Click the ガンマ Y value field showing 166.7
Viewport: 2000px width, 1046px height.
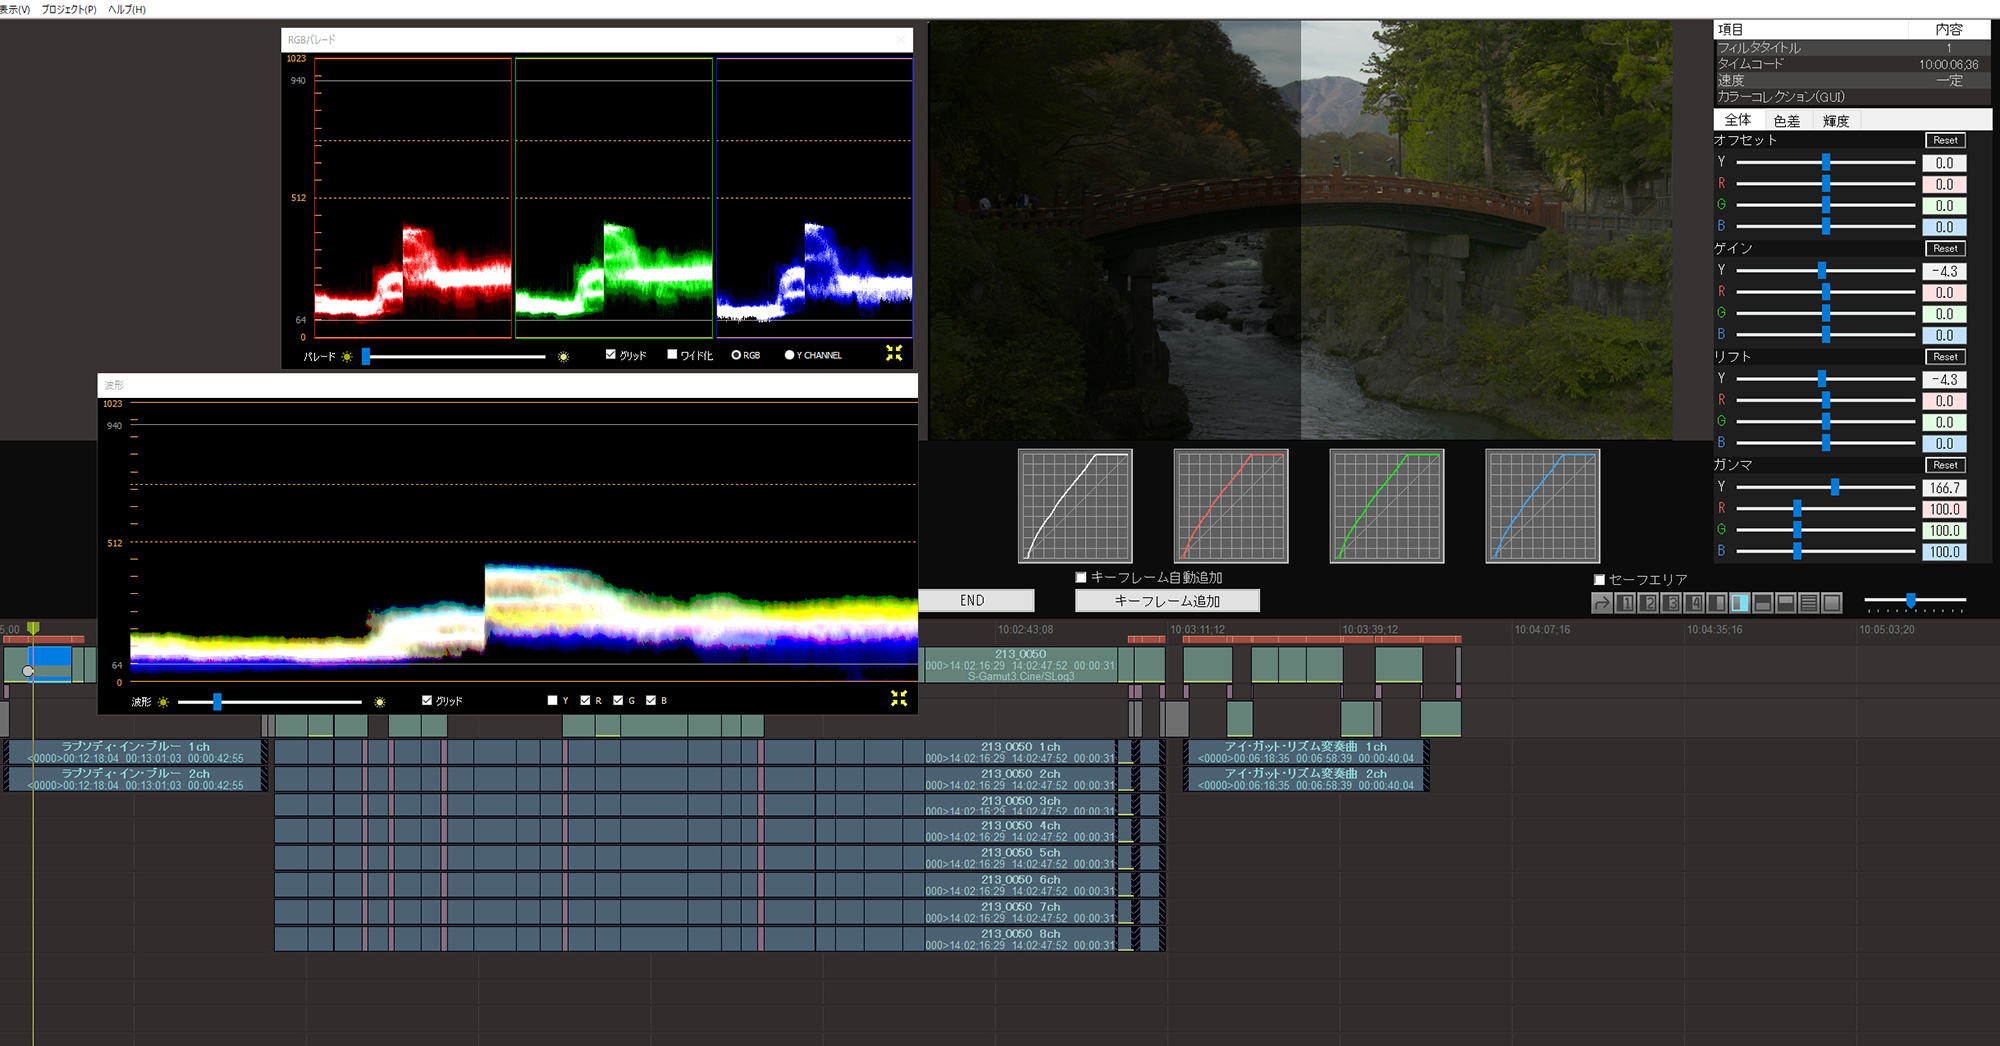pyautogui.click(x=1944, y=488)
